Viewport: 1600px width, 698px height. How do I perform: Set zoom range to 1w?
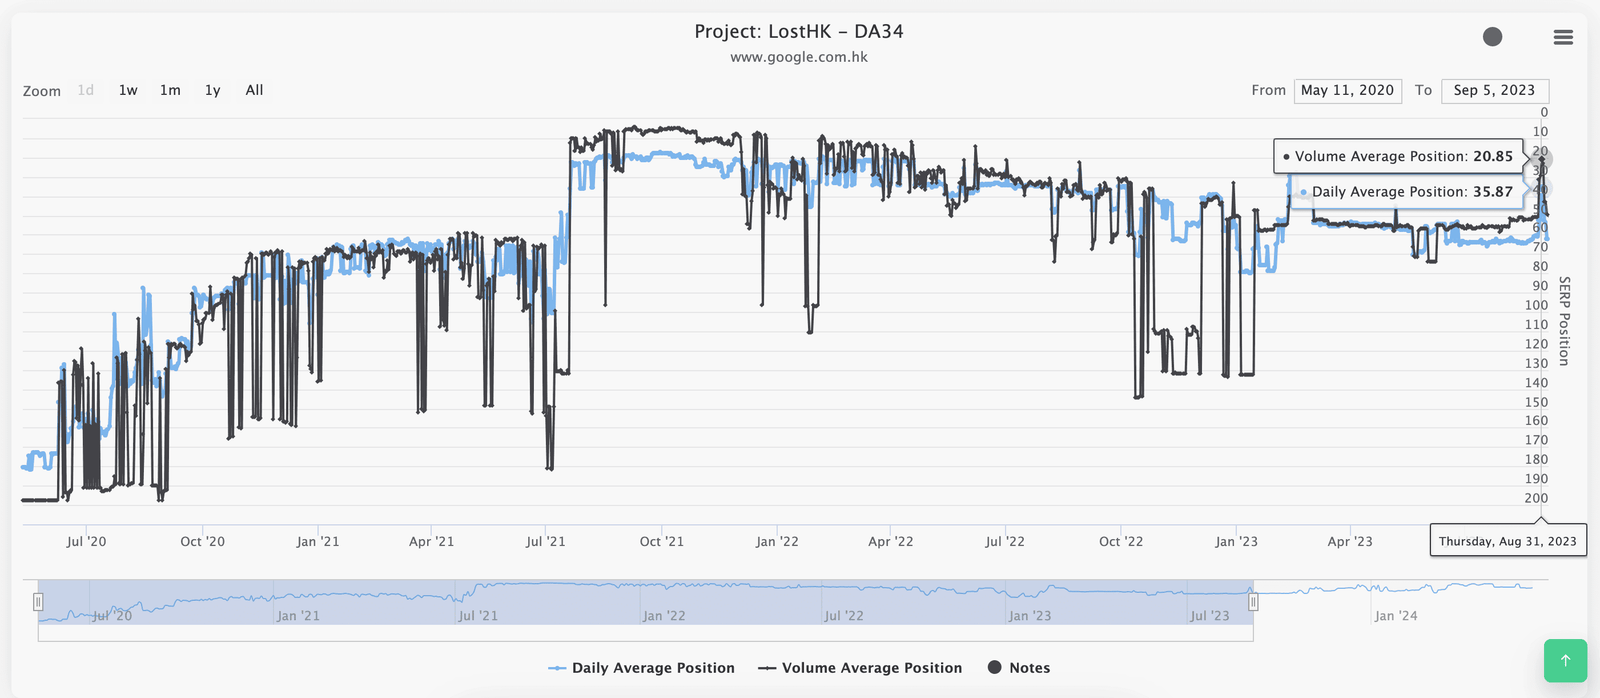128,90
